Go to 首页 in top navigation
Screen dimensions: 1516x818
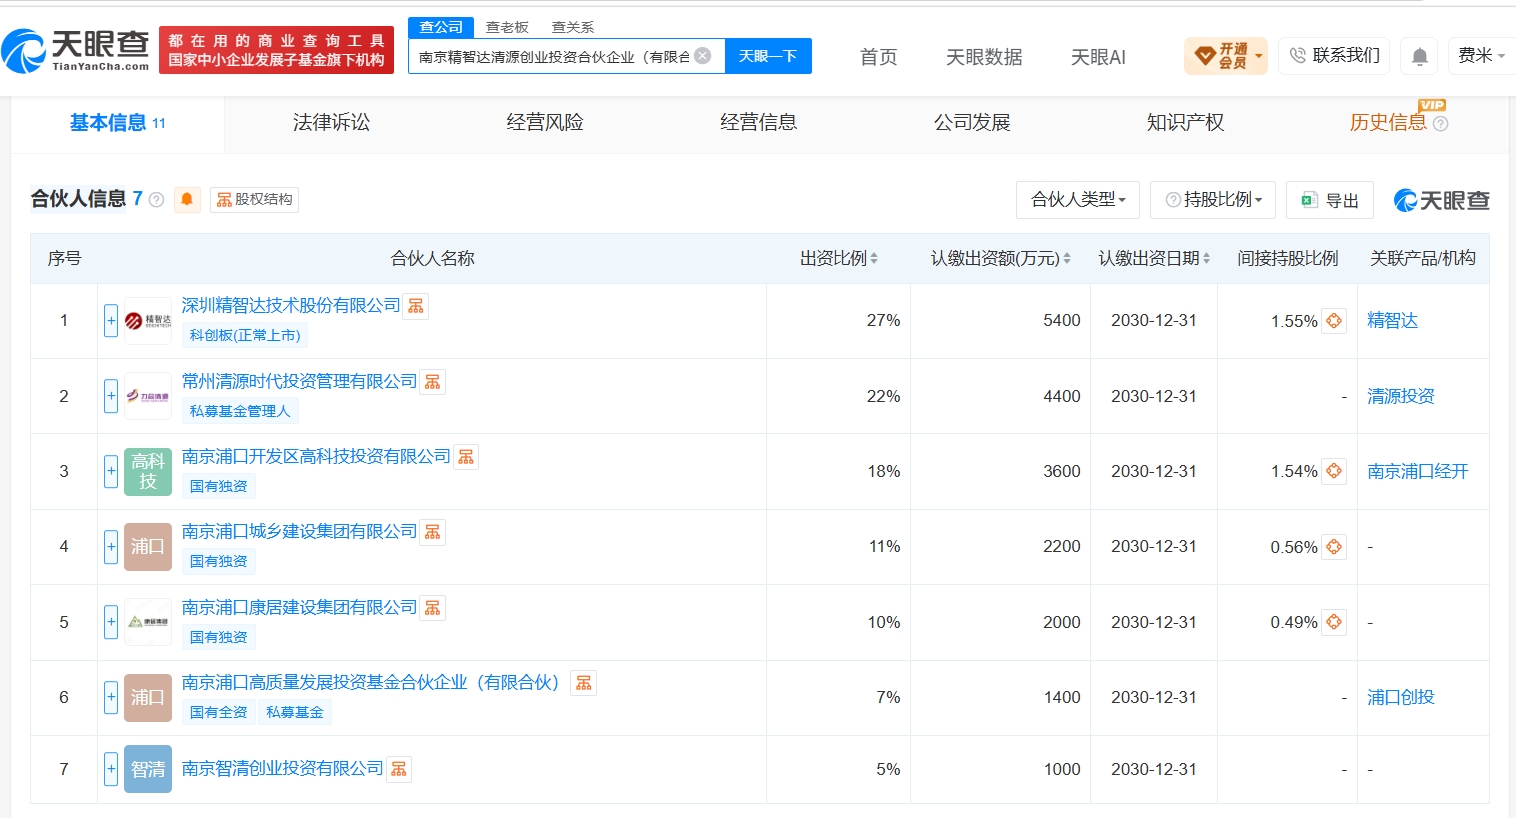879,57
